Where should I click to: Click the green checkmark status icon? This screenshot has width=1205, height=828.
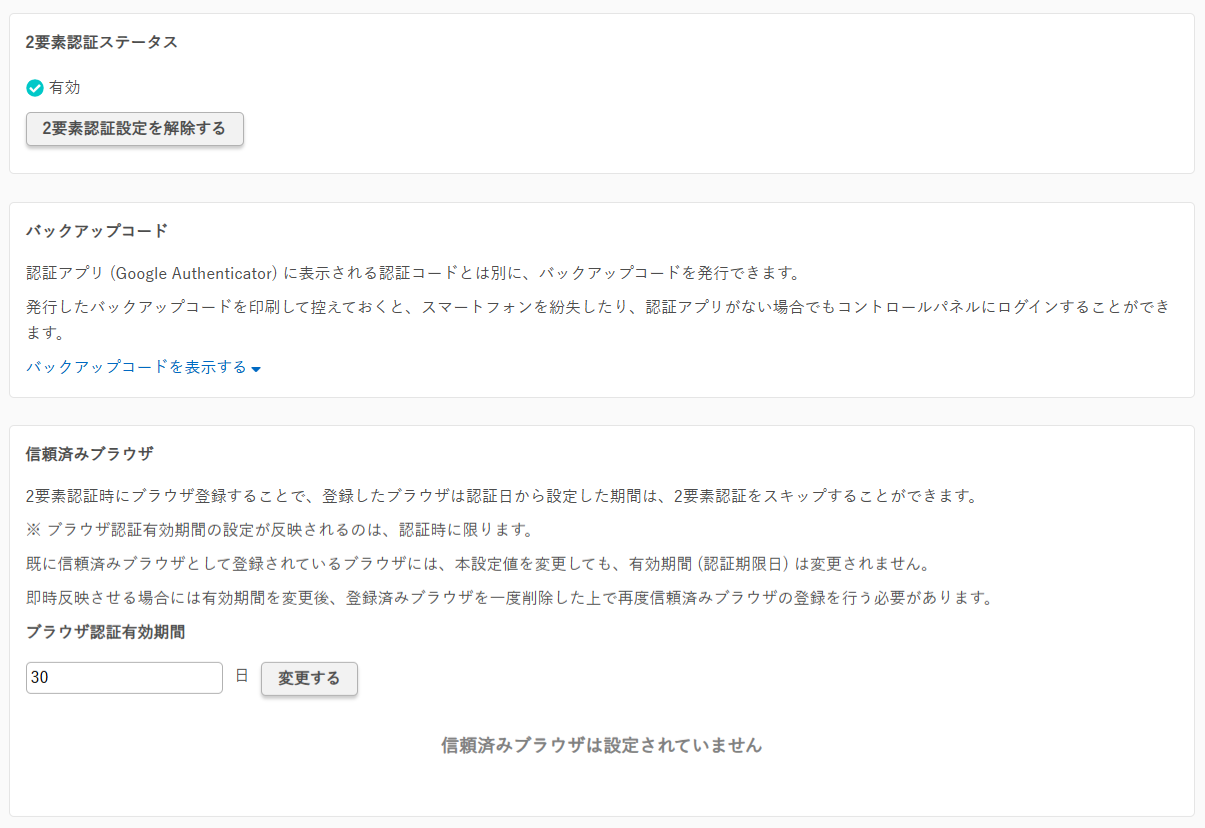pyautogui.click(x=35, y=88)
